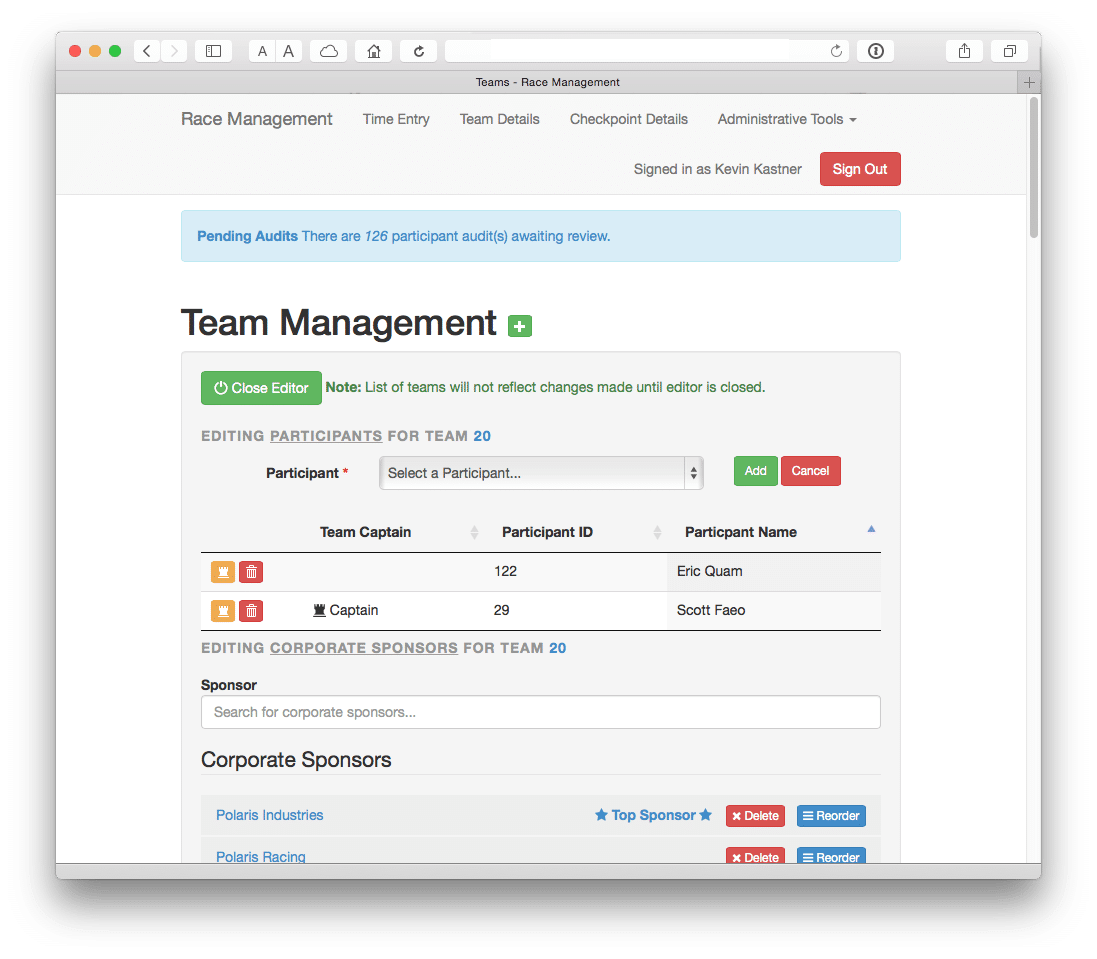Remove Scott Faeo with red trash icon
1097x959 pixels.
251,611
